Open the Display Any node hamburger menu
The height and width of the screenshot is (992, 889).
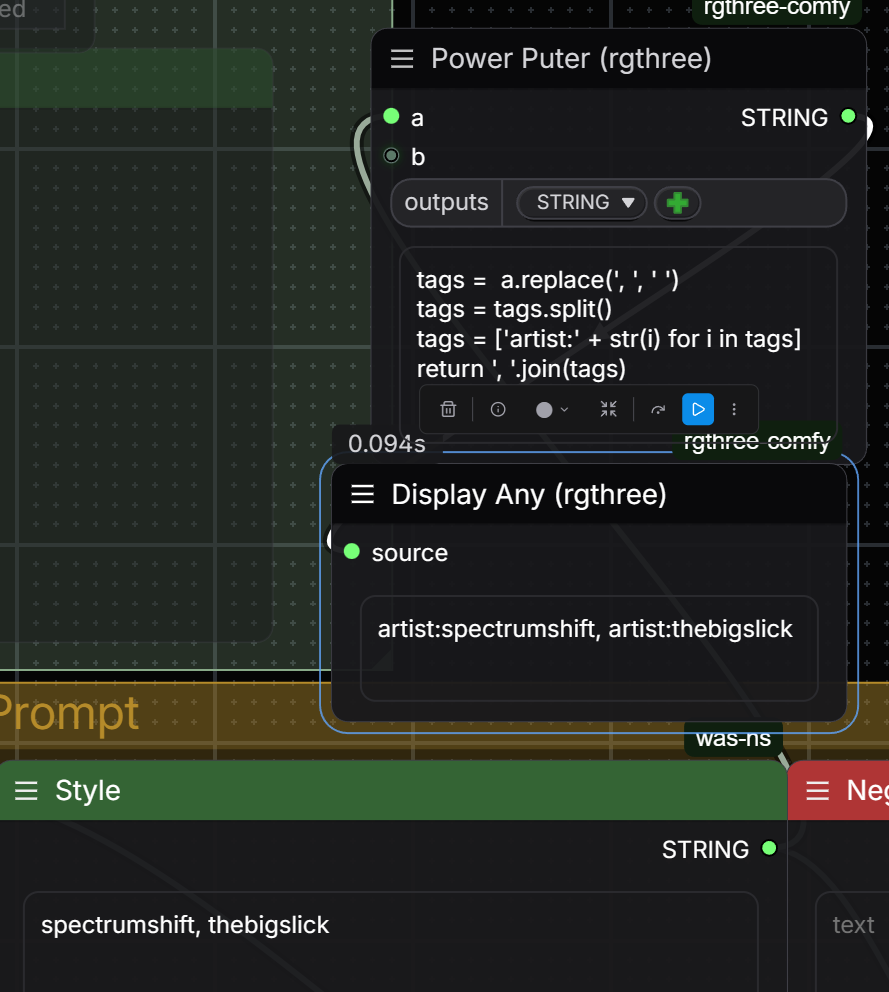click(363, 494)
